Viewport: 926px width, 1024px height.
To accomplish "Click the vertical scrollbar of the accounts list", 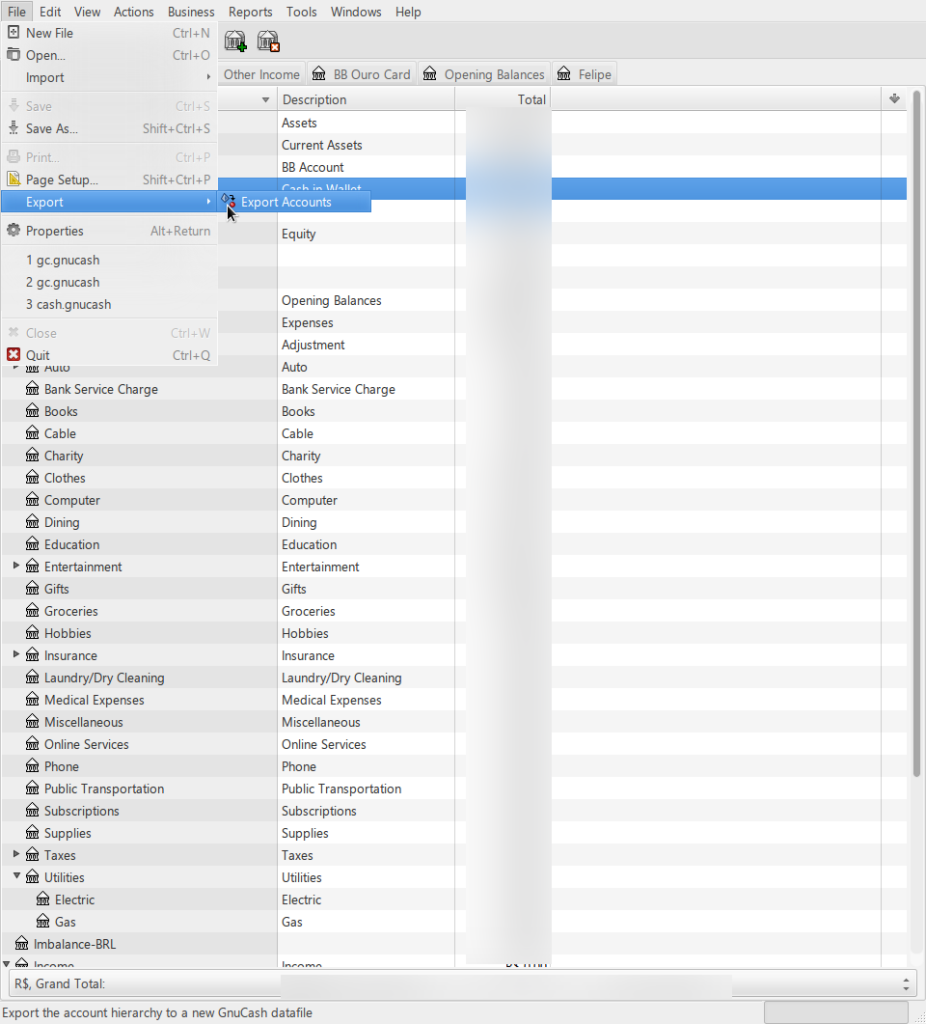I will [916, 434].
